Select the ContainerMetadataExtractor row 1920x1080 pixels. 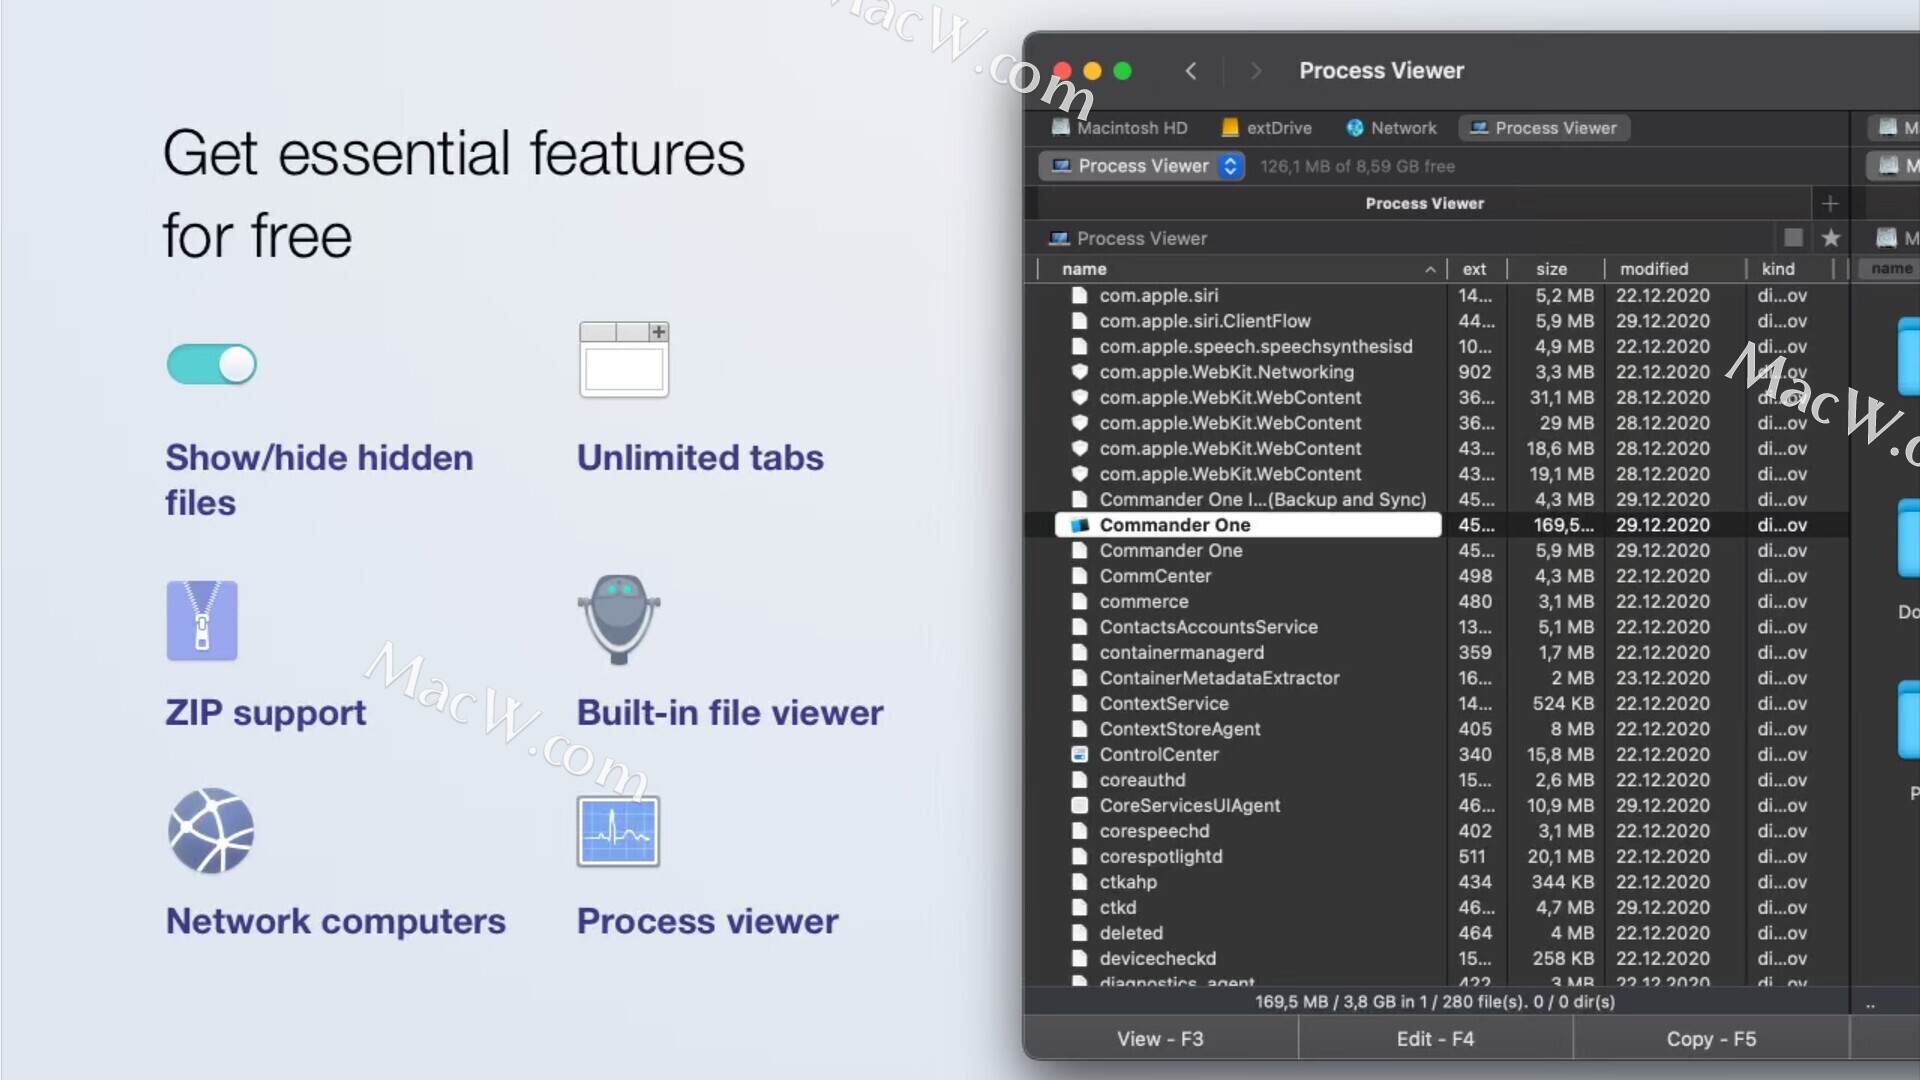(1438, 678)
